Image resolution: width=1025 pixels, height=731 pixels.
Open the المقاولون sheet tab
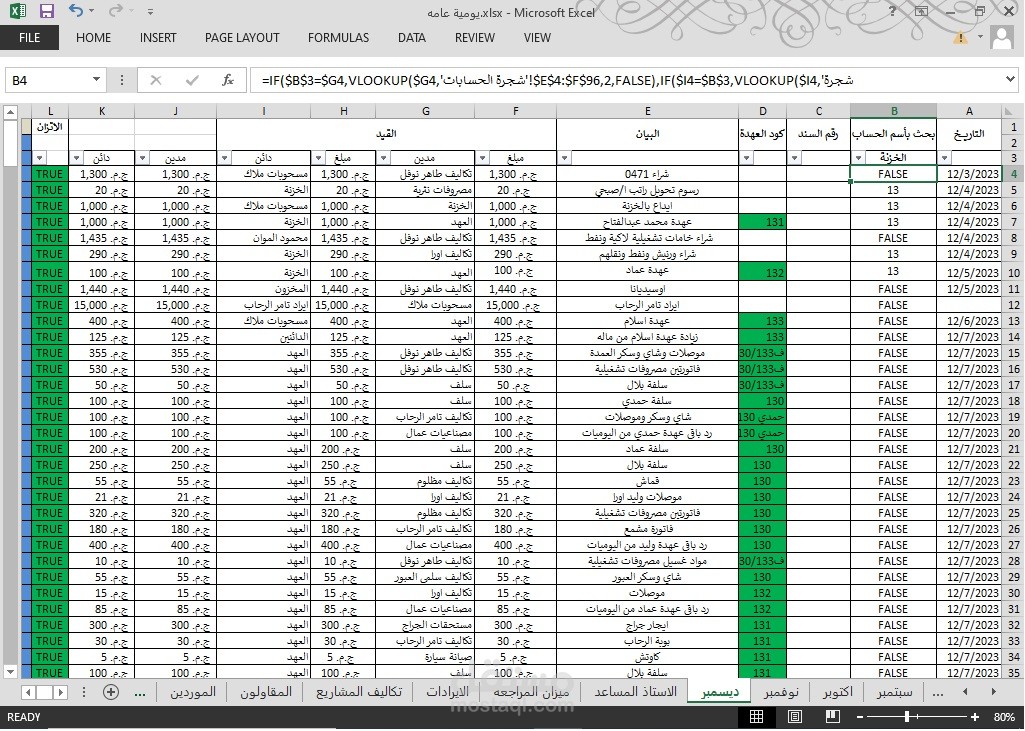click(265, 692)
